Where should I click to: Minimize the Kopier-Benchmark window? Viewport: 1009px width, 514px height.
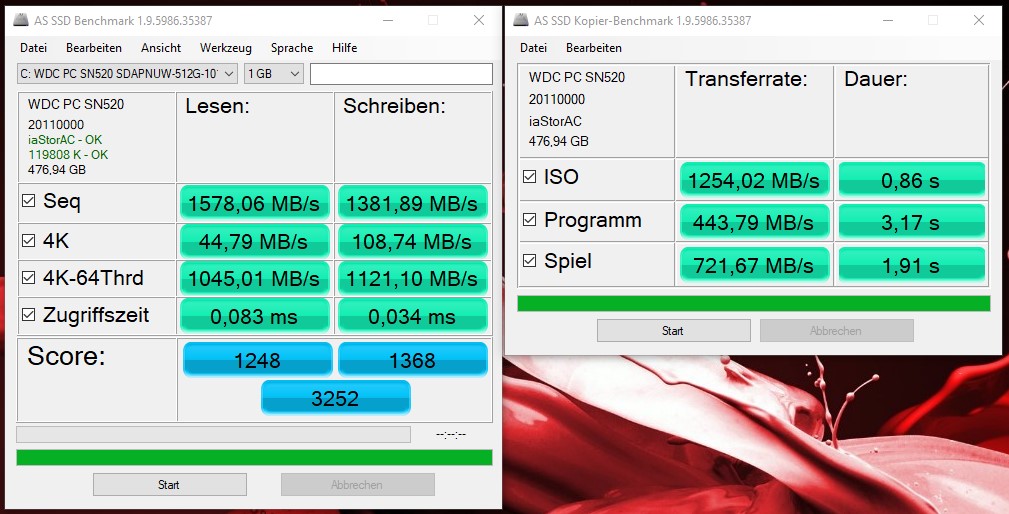(x=887, y=20)
